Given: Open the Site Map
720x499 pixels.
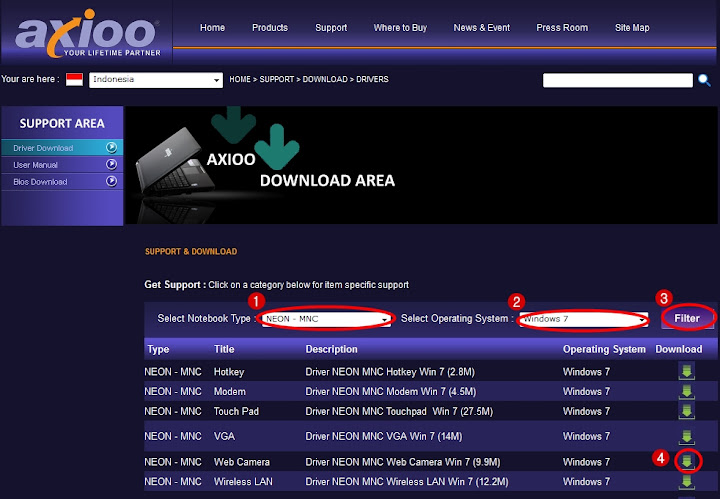Looking at the screenshot, I should tap(632, 28).
